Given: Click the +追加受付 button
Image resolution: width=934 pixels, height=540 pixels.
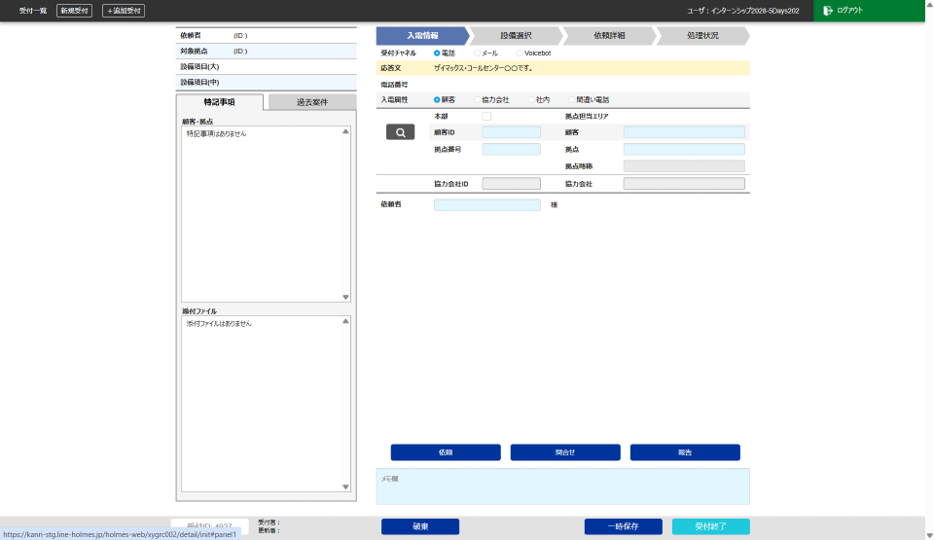Looking at the screenshot, I should (123, 11).
